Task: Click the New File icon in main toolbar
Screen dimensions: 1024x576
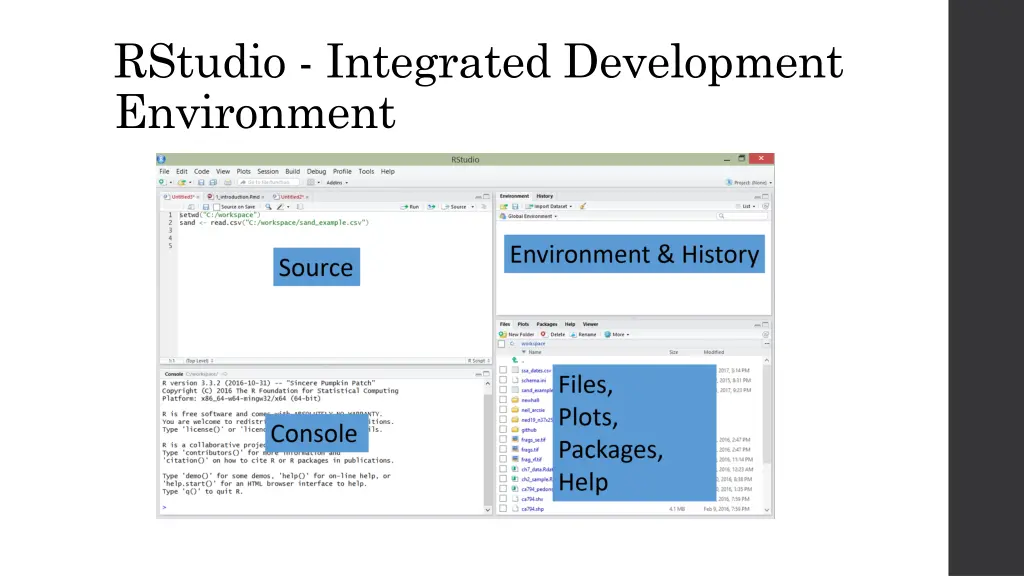Action: click(161, 182)
